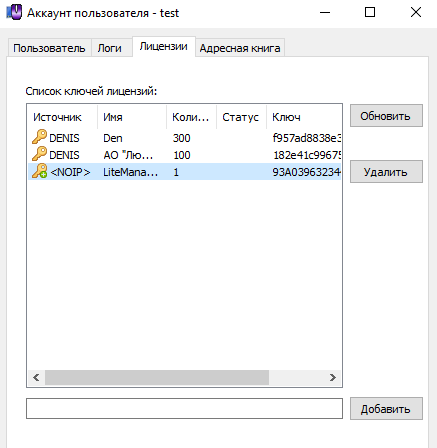This screenshot has width=437, height=448.
Task: Open the Адресная книга tab
Action: [x=240, y=48]
